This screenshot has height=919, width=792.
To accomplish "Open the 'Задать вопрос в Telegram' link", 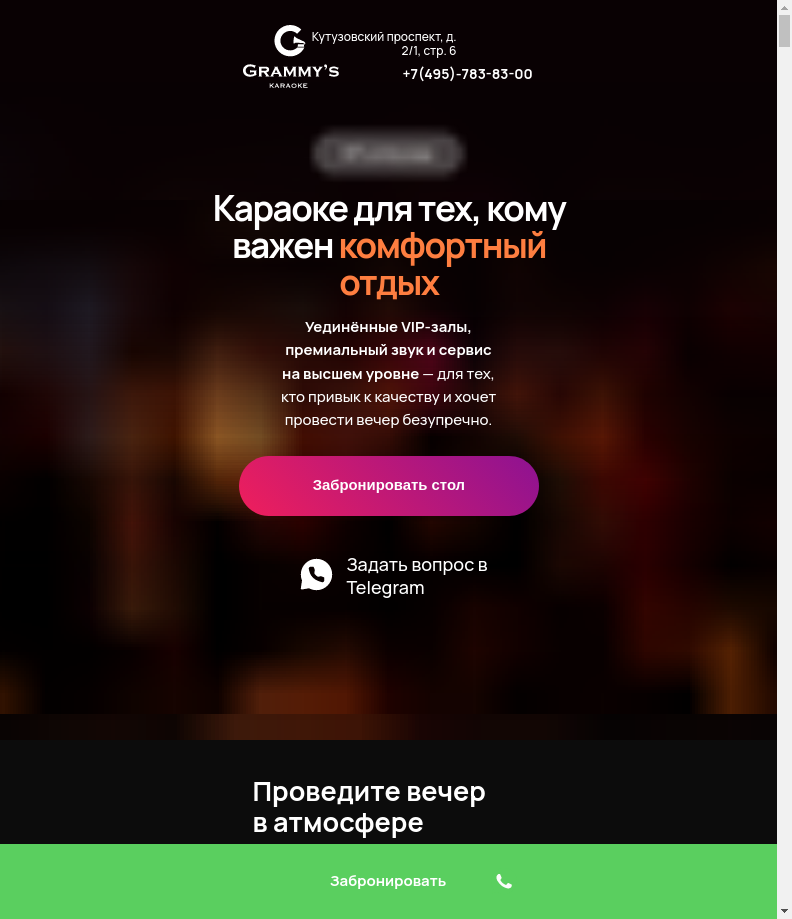I will [x=417, y=576].
